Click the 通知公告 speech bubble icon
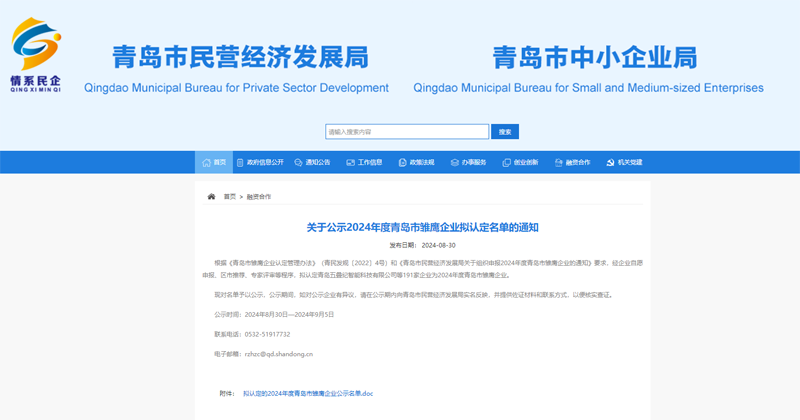 [297, 162]
